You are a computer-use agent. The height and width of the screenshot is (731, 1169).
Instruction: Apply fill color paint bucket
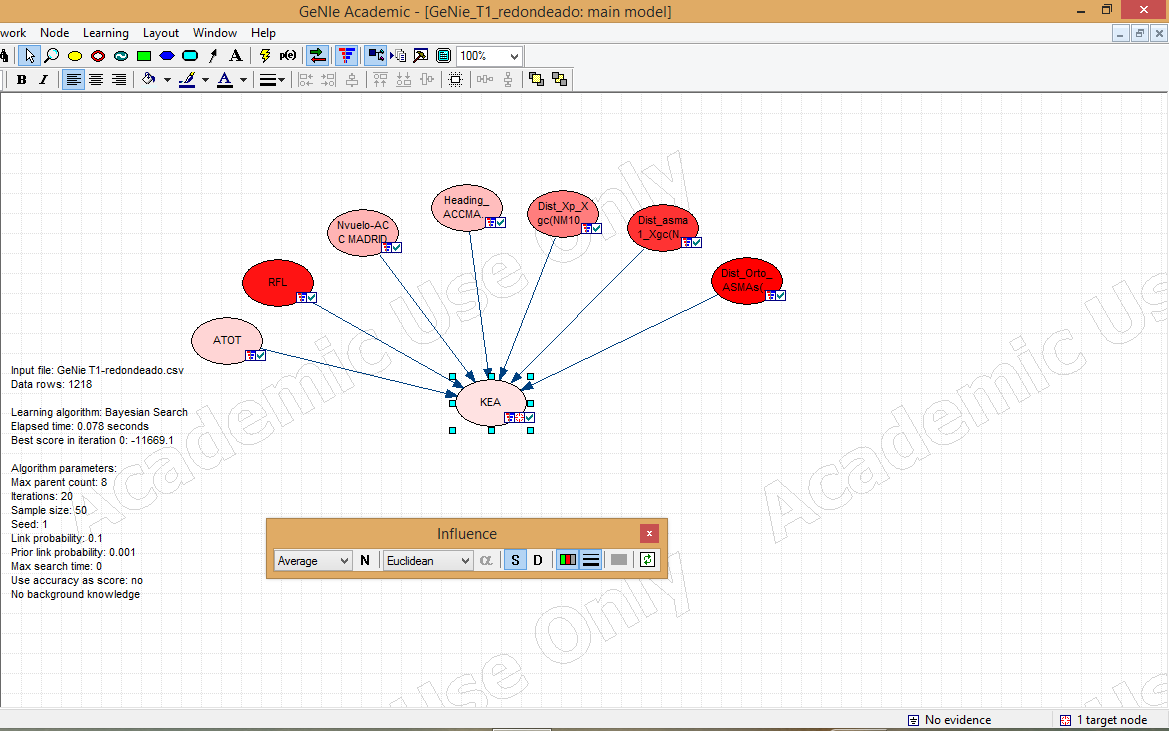(148, 80)
